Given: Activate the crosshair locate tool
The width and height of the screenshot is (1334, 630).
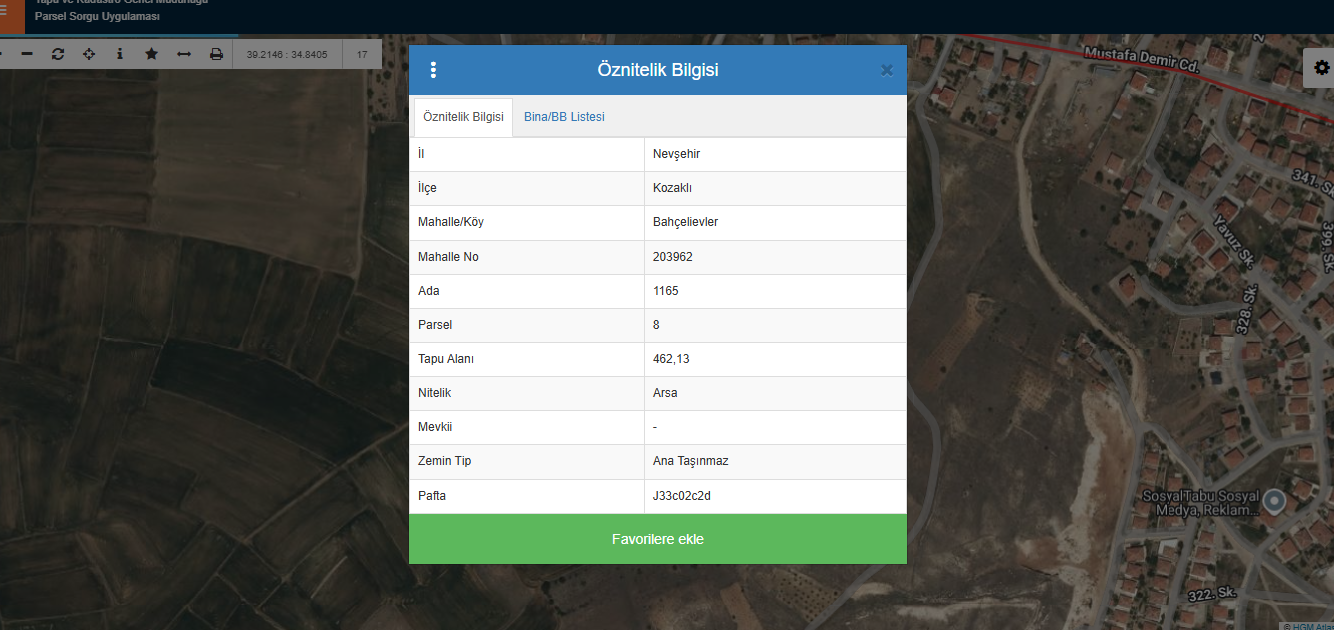Looking at the screenshot, I should coord(89,54).
